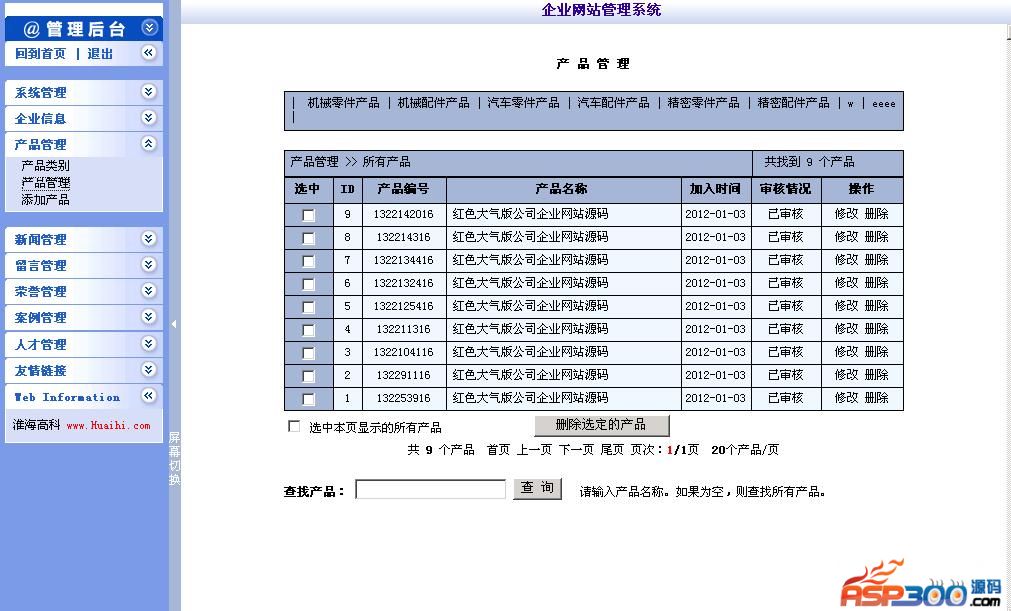Screen dimensions: 1011x611
Task: Click the sidebar collapse arrow handle
Action: (x=174, y=324)
